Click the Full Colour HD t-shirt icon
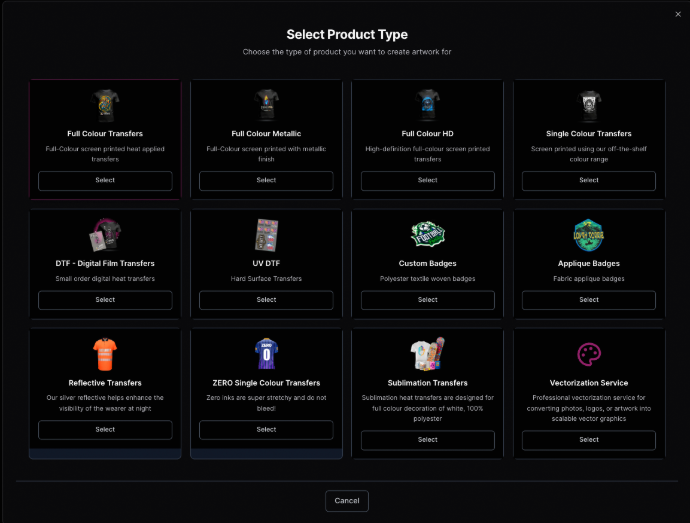 (428, 104)
